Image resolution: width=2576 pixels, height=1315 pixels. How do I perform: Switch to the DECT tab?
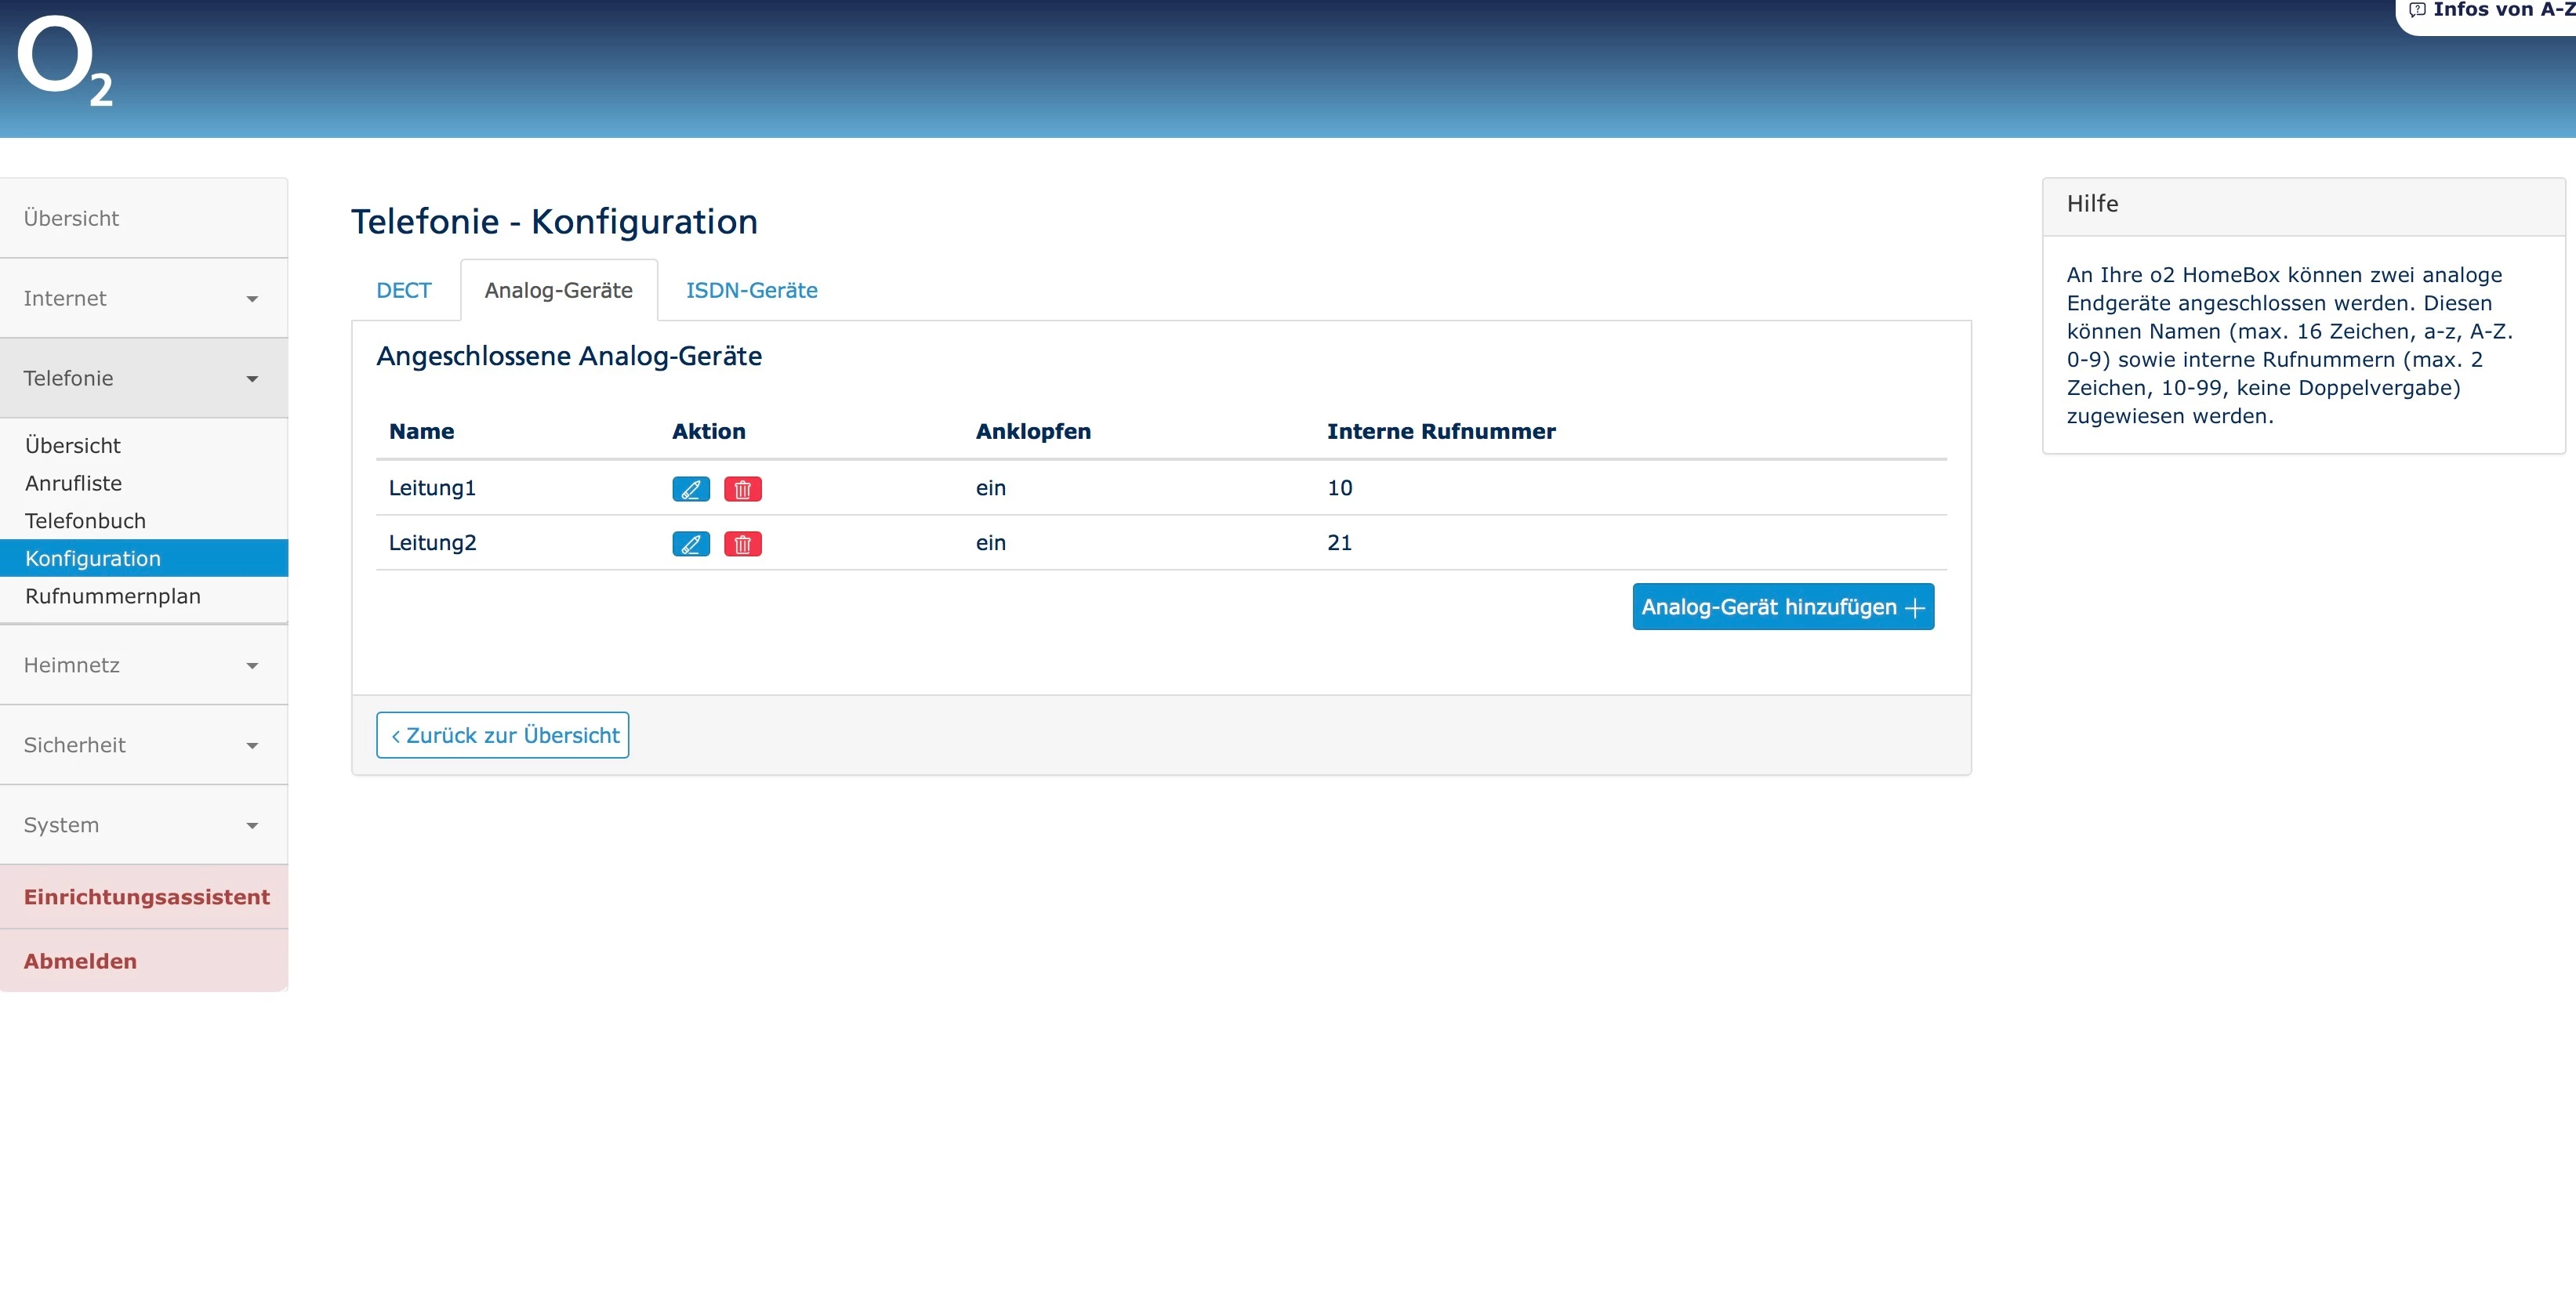pyautogui.click(x=403, y=290)
